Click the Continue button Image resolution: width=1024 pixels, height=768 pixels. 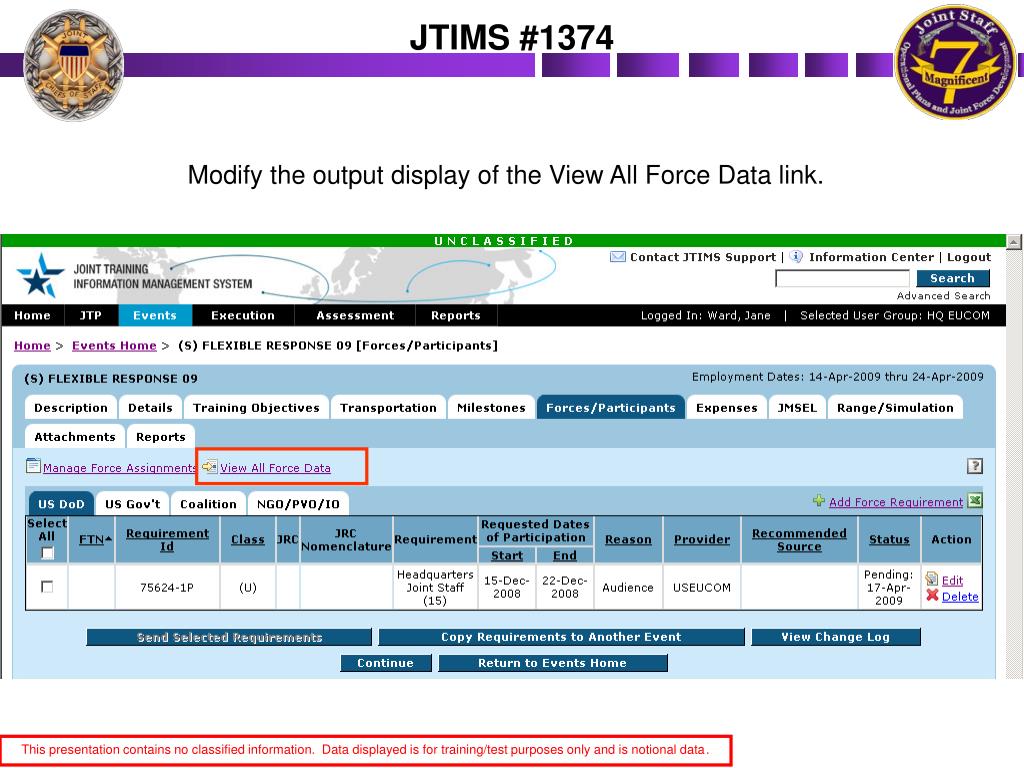tap(385, 663)
